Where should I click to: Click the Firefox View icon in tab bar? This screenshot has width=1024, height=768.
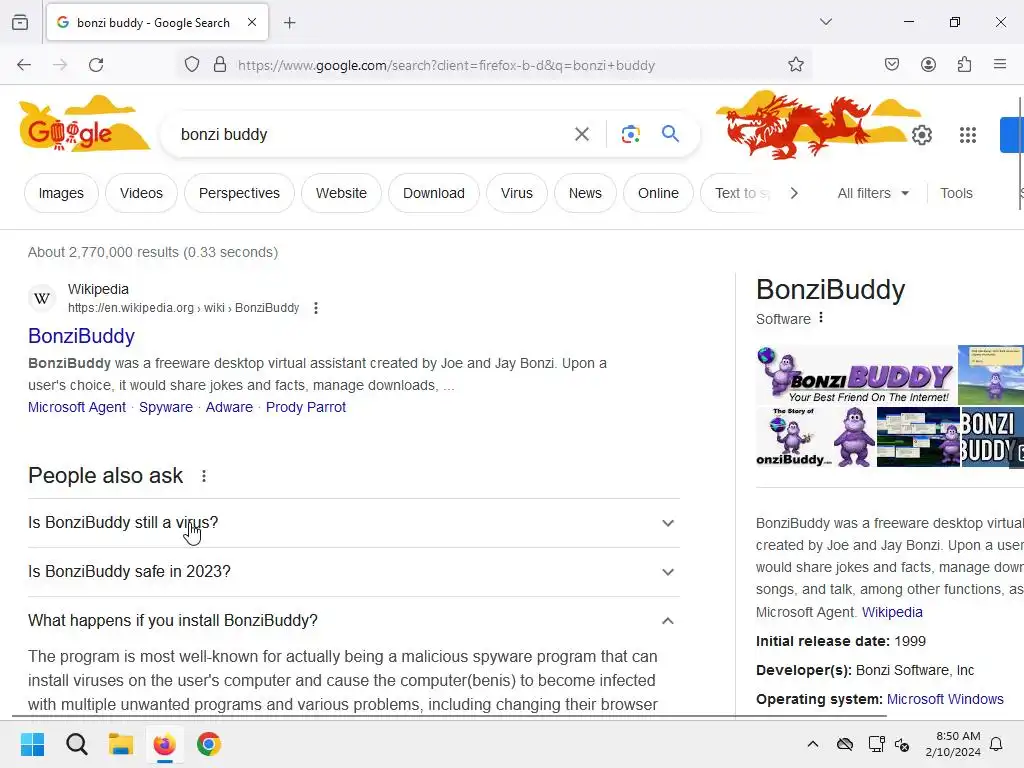[20, 23]
